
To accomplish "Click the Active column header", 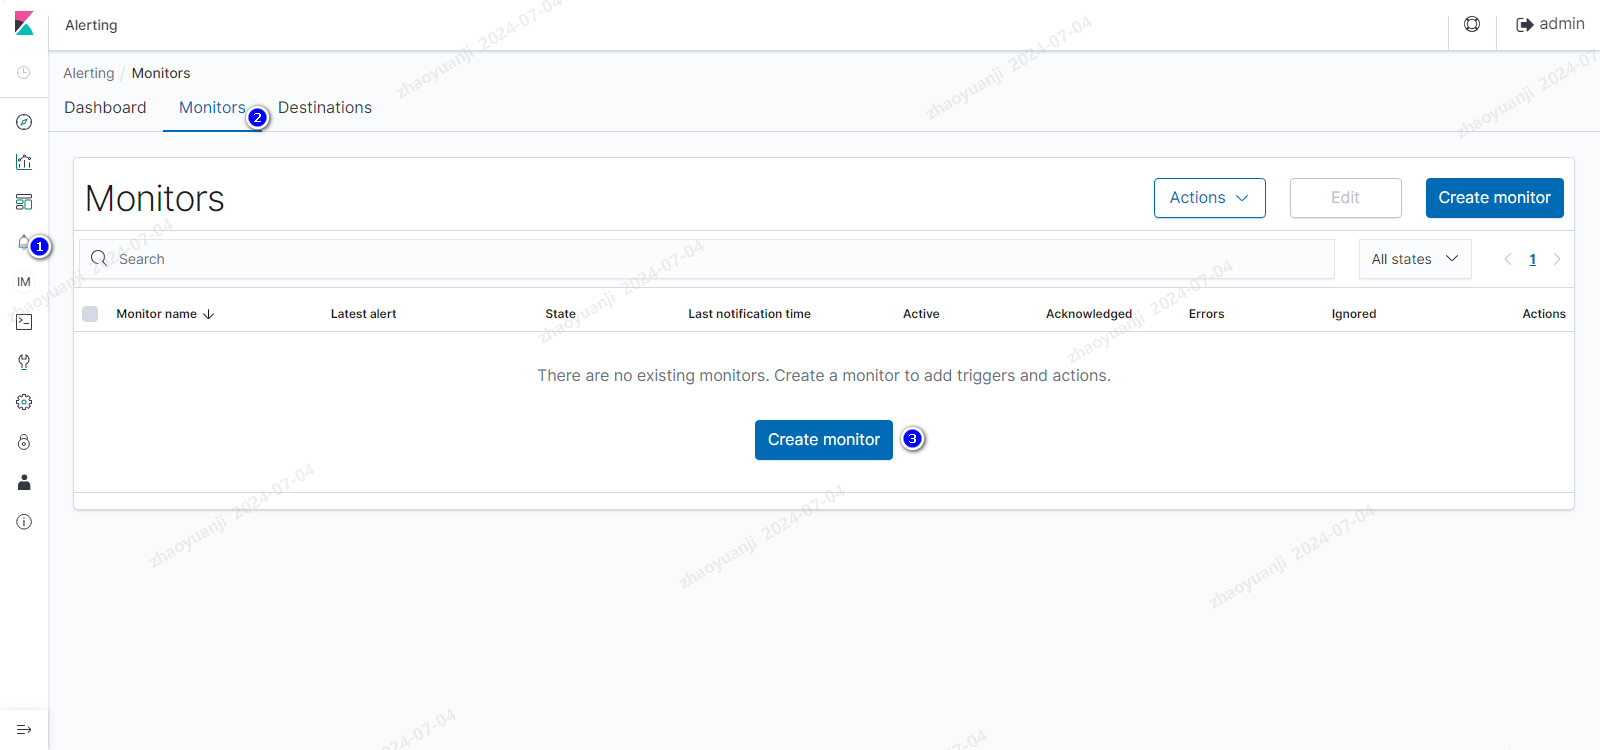I will click(x=921, y=314).
